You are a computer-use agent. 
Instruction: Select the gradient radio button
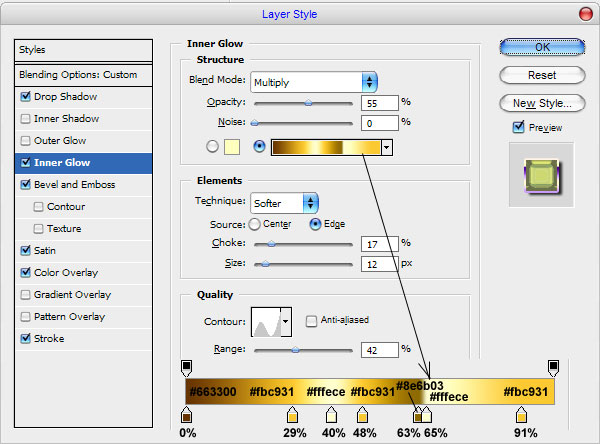coord(259,146)
